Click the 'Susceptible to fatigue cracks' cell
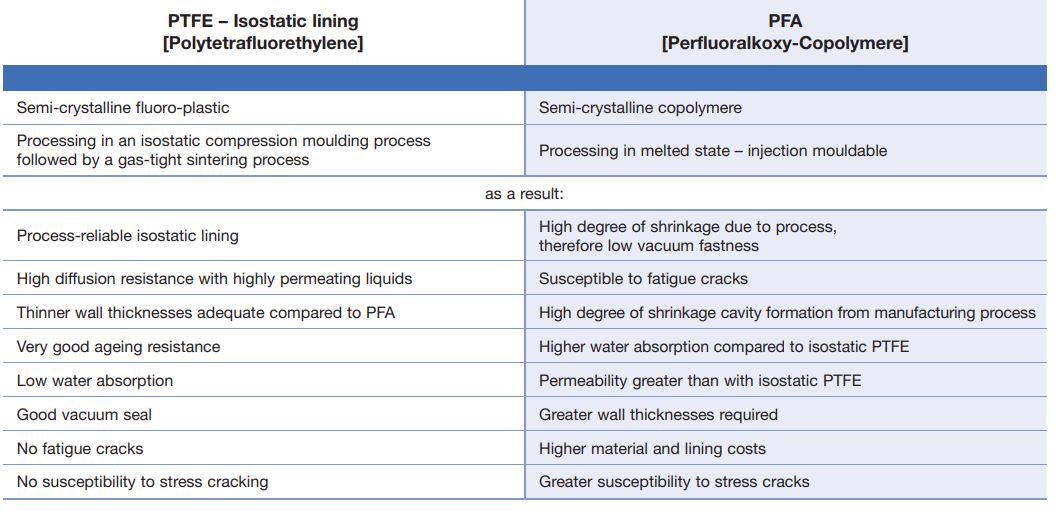The height and width of the screenshot is (511, 1061). [643, 279]
